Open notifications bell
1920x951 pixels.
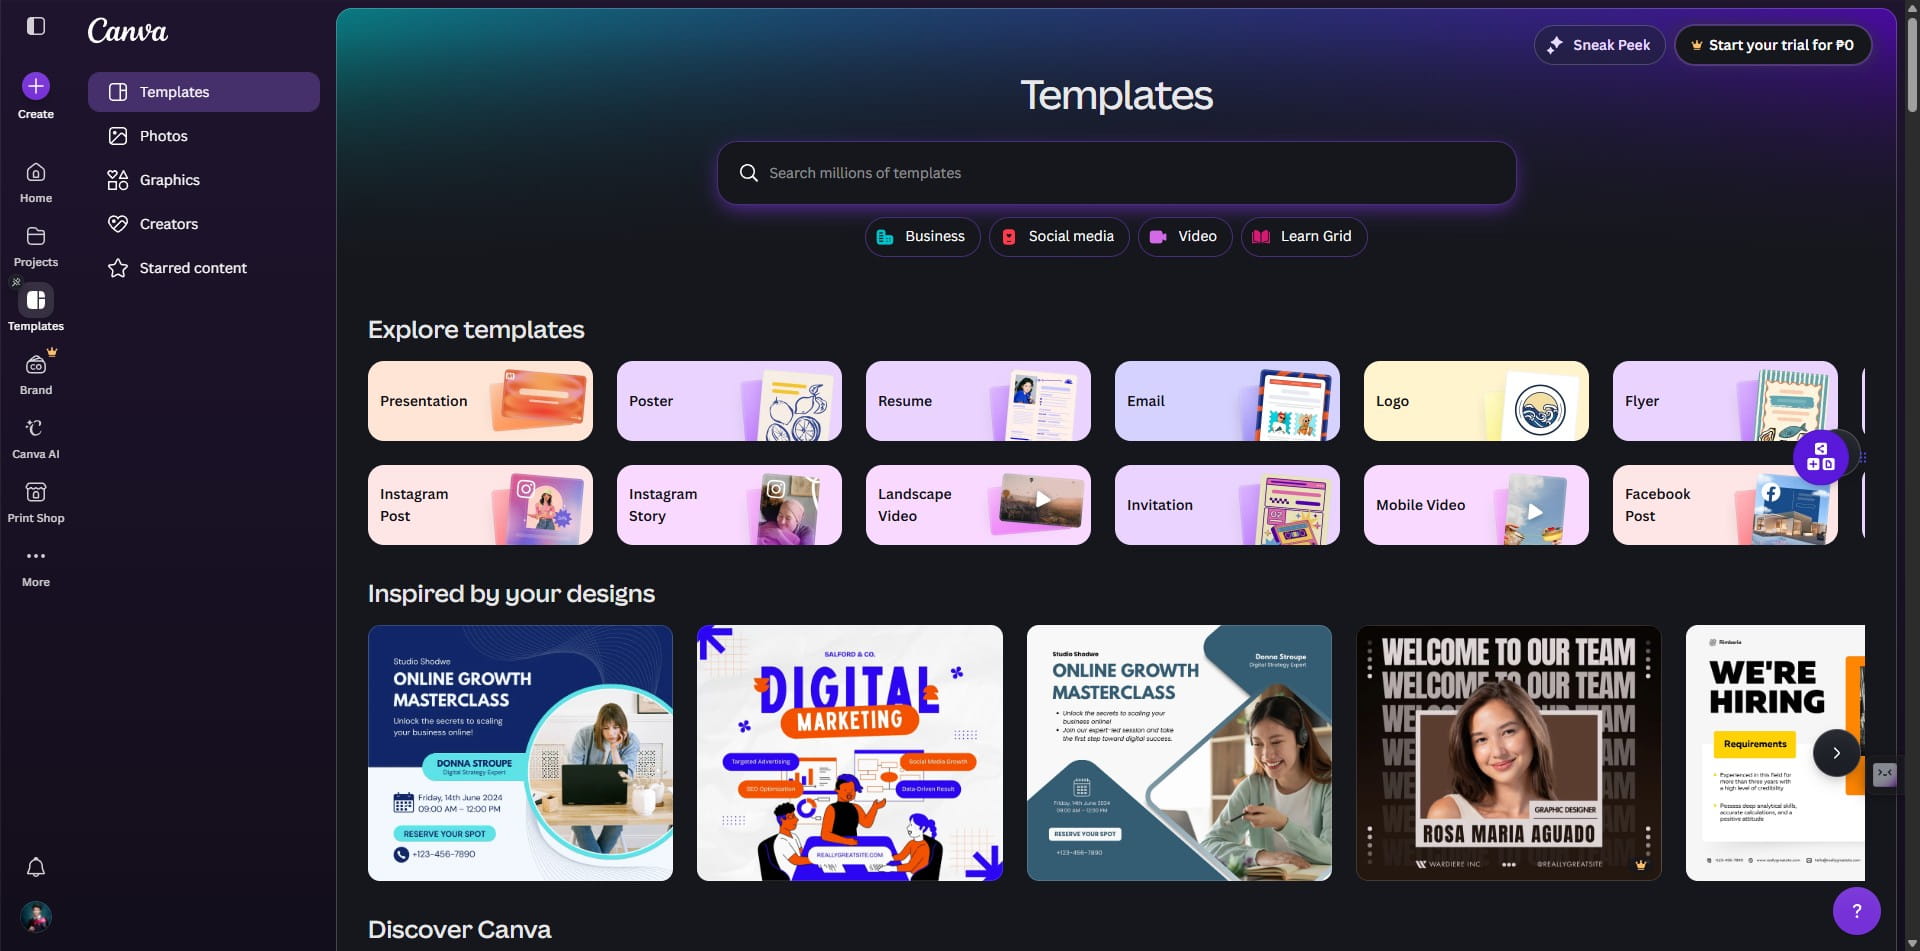pos(36,867)
